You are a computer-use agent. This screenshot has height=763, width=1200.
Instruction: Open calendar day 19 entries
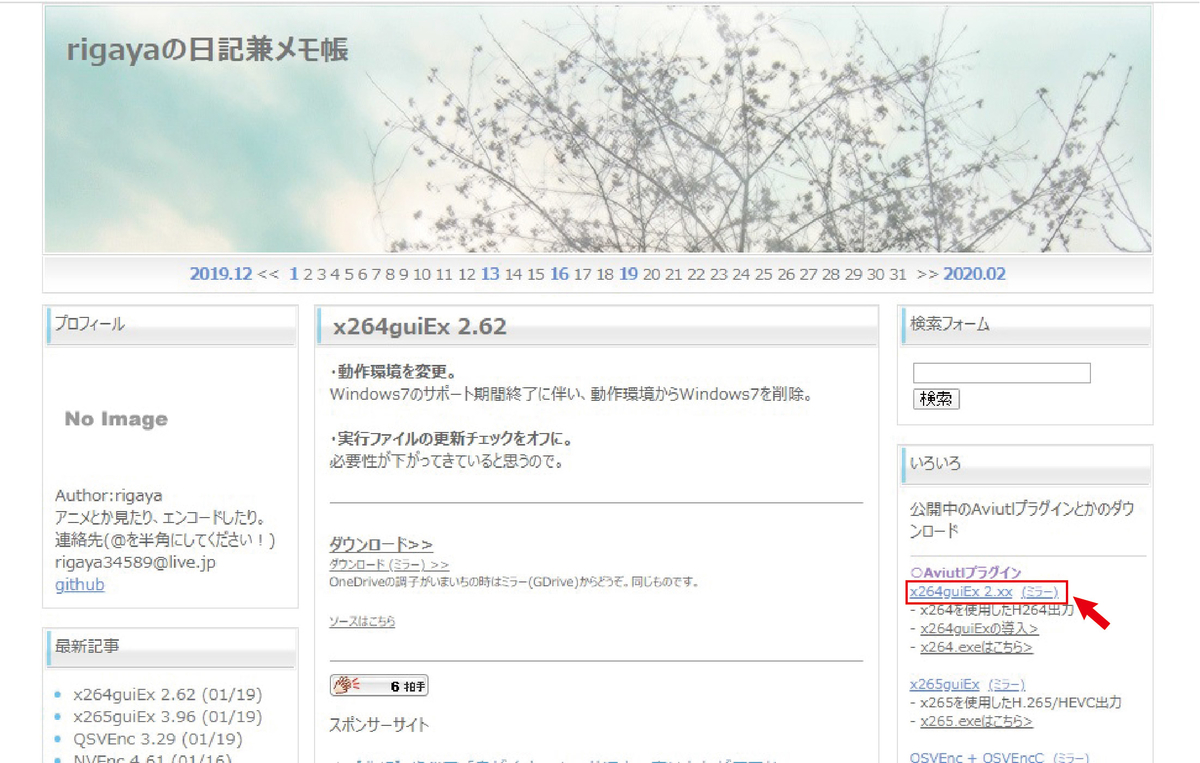tap(628, 274)
